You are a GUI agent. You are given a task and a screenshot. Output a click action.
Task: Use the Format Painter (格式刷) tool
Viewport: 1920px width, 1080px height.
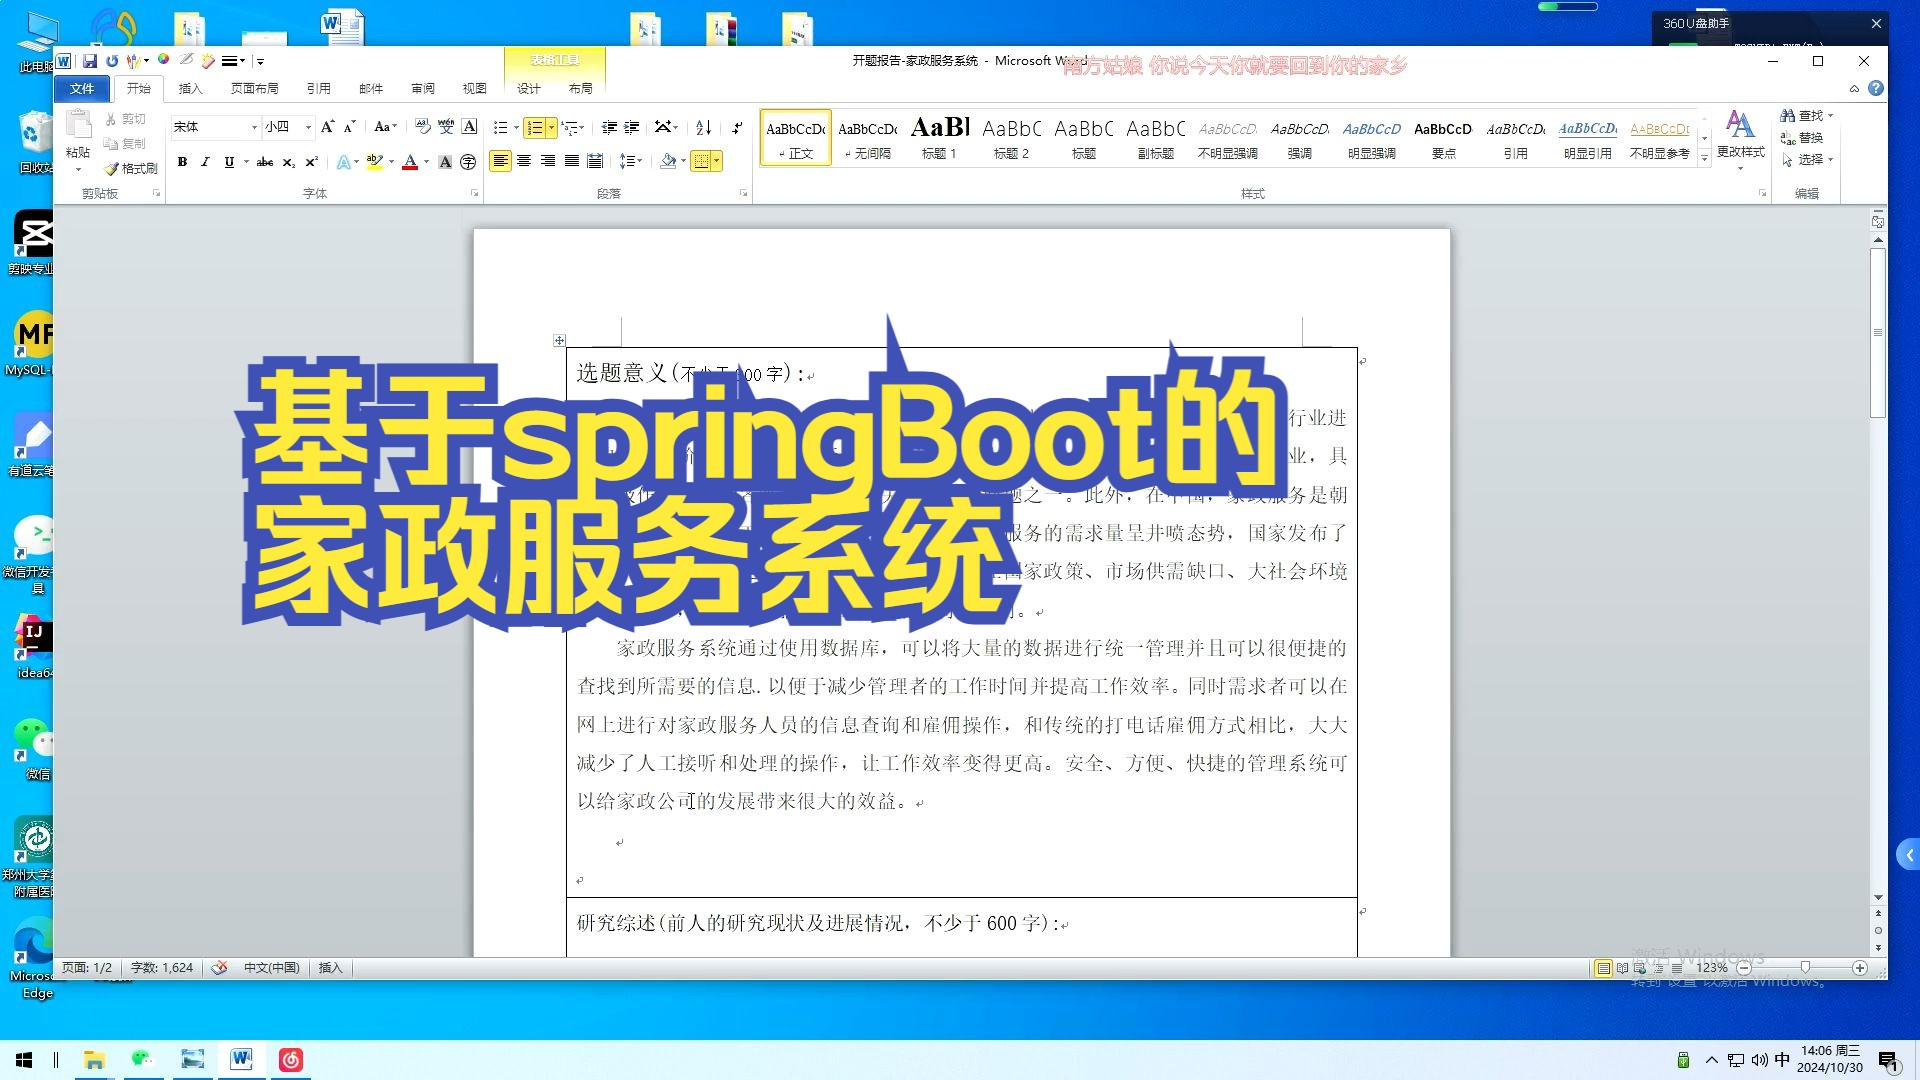131,168
